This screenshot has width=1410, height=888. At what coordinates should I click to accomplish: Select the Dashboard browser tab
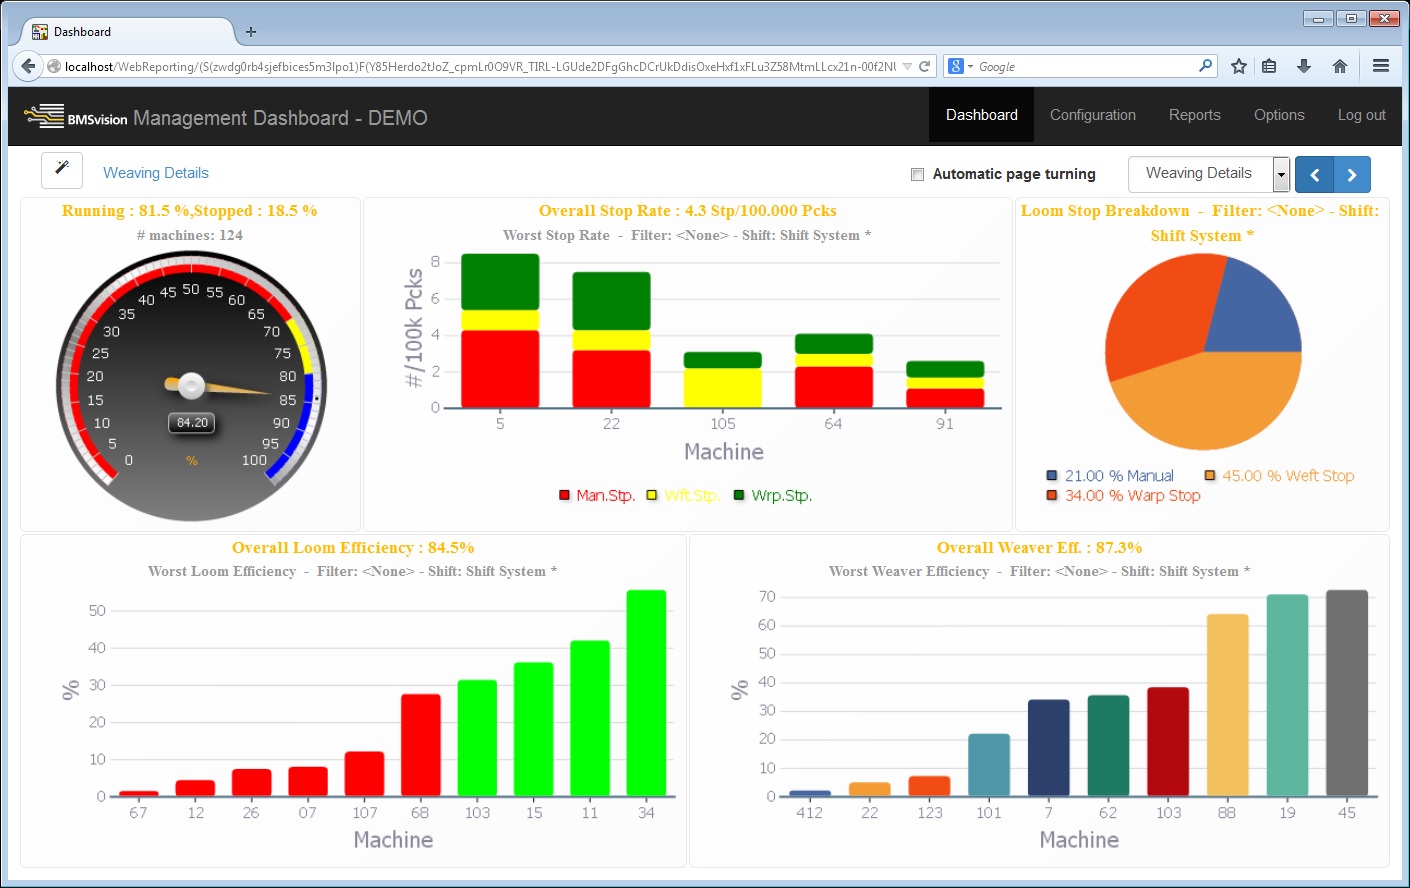click(125, 32)
